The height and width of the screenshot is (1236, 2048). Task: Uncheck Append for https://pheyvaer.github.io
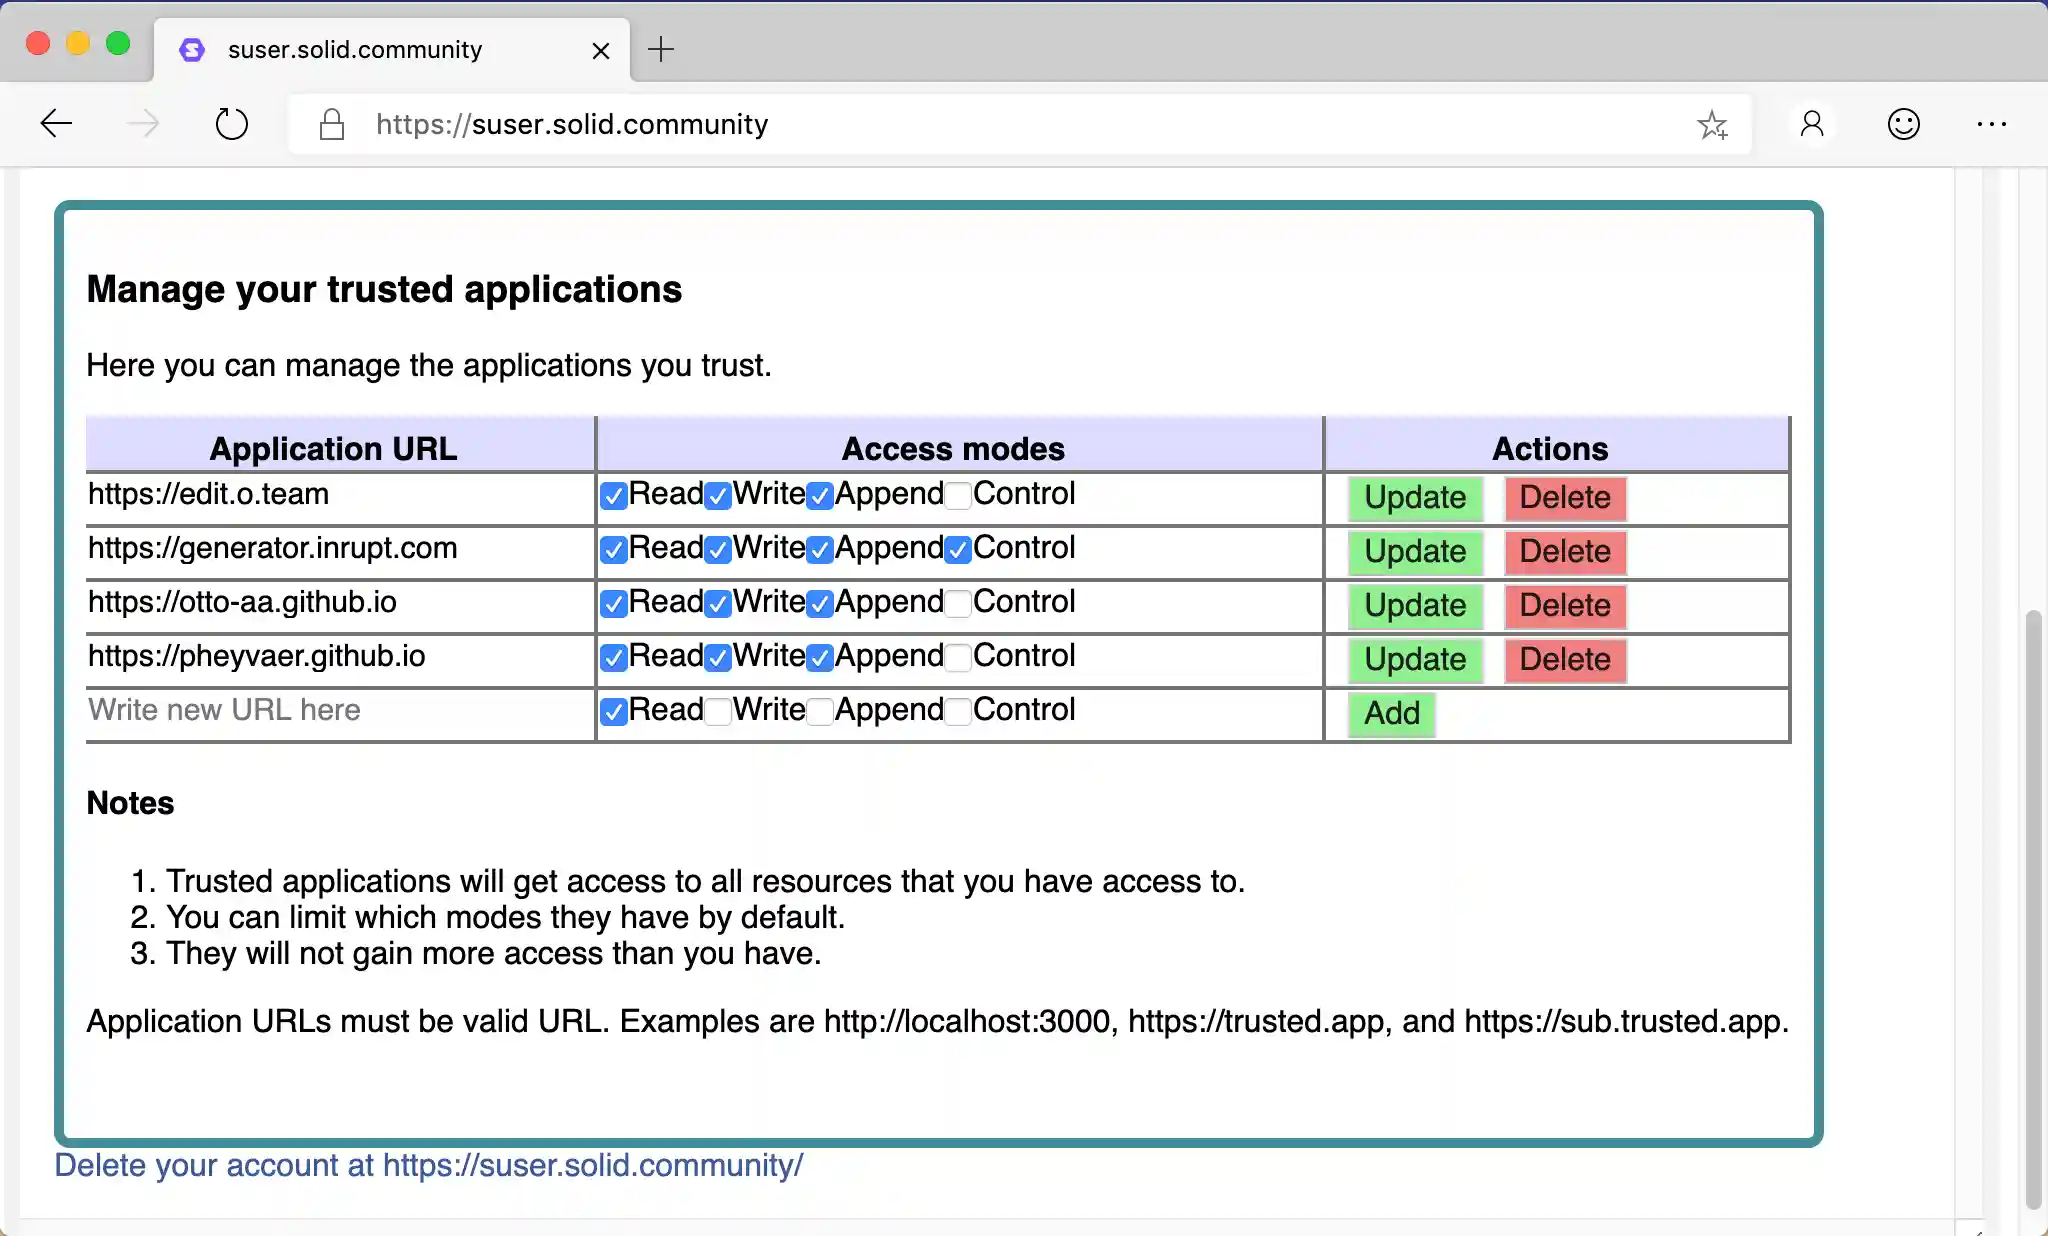point(820,657)
